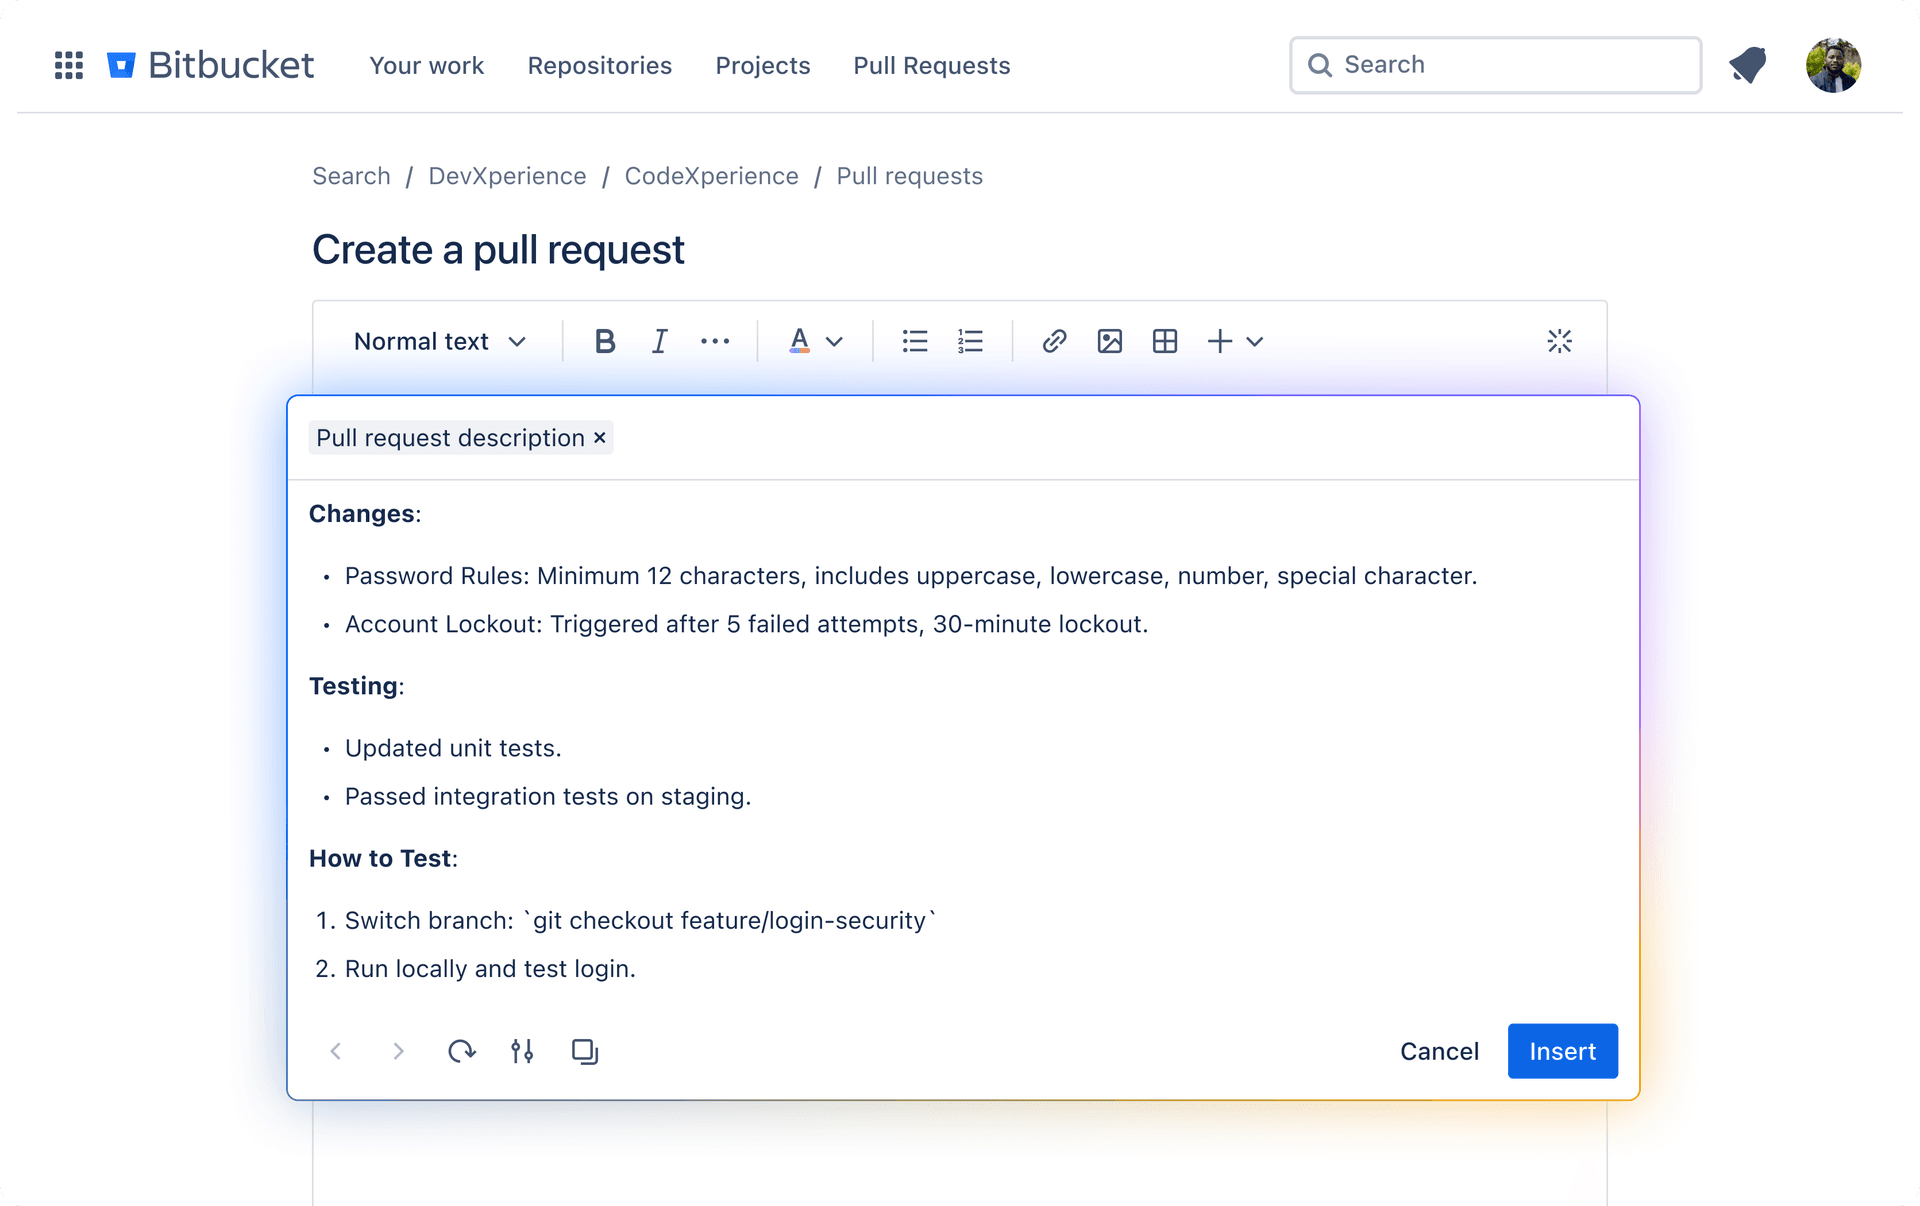The width and height of the screenshot is (1920, 1206).
Task: Insert an image with the image icon
Action: pos(1110,342)
